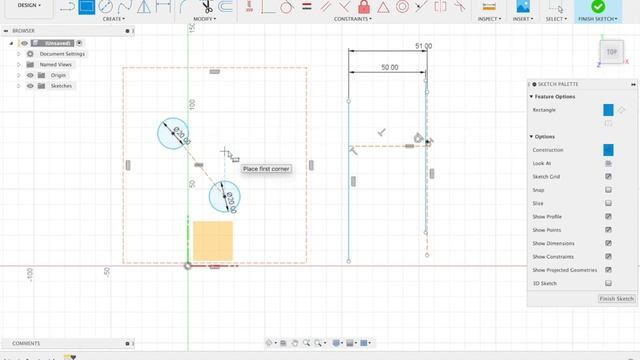The height and width of the screenshot is (360, 640).
Task: Open the FINISH SKETCH toolbar menu
Action: (x=598, y=19)
